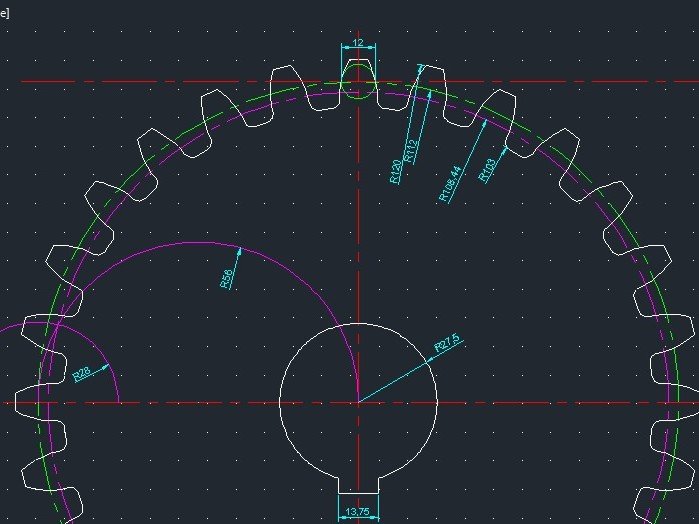Select the 12 width dimension text
The width and height of the screenshot is (699, 524).
(358, 43)
